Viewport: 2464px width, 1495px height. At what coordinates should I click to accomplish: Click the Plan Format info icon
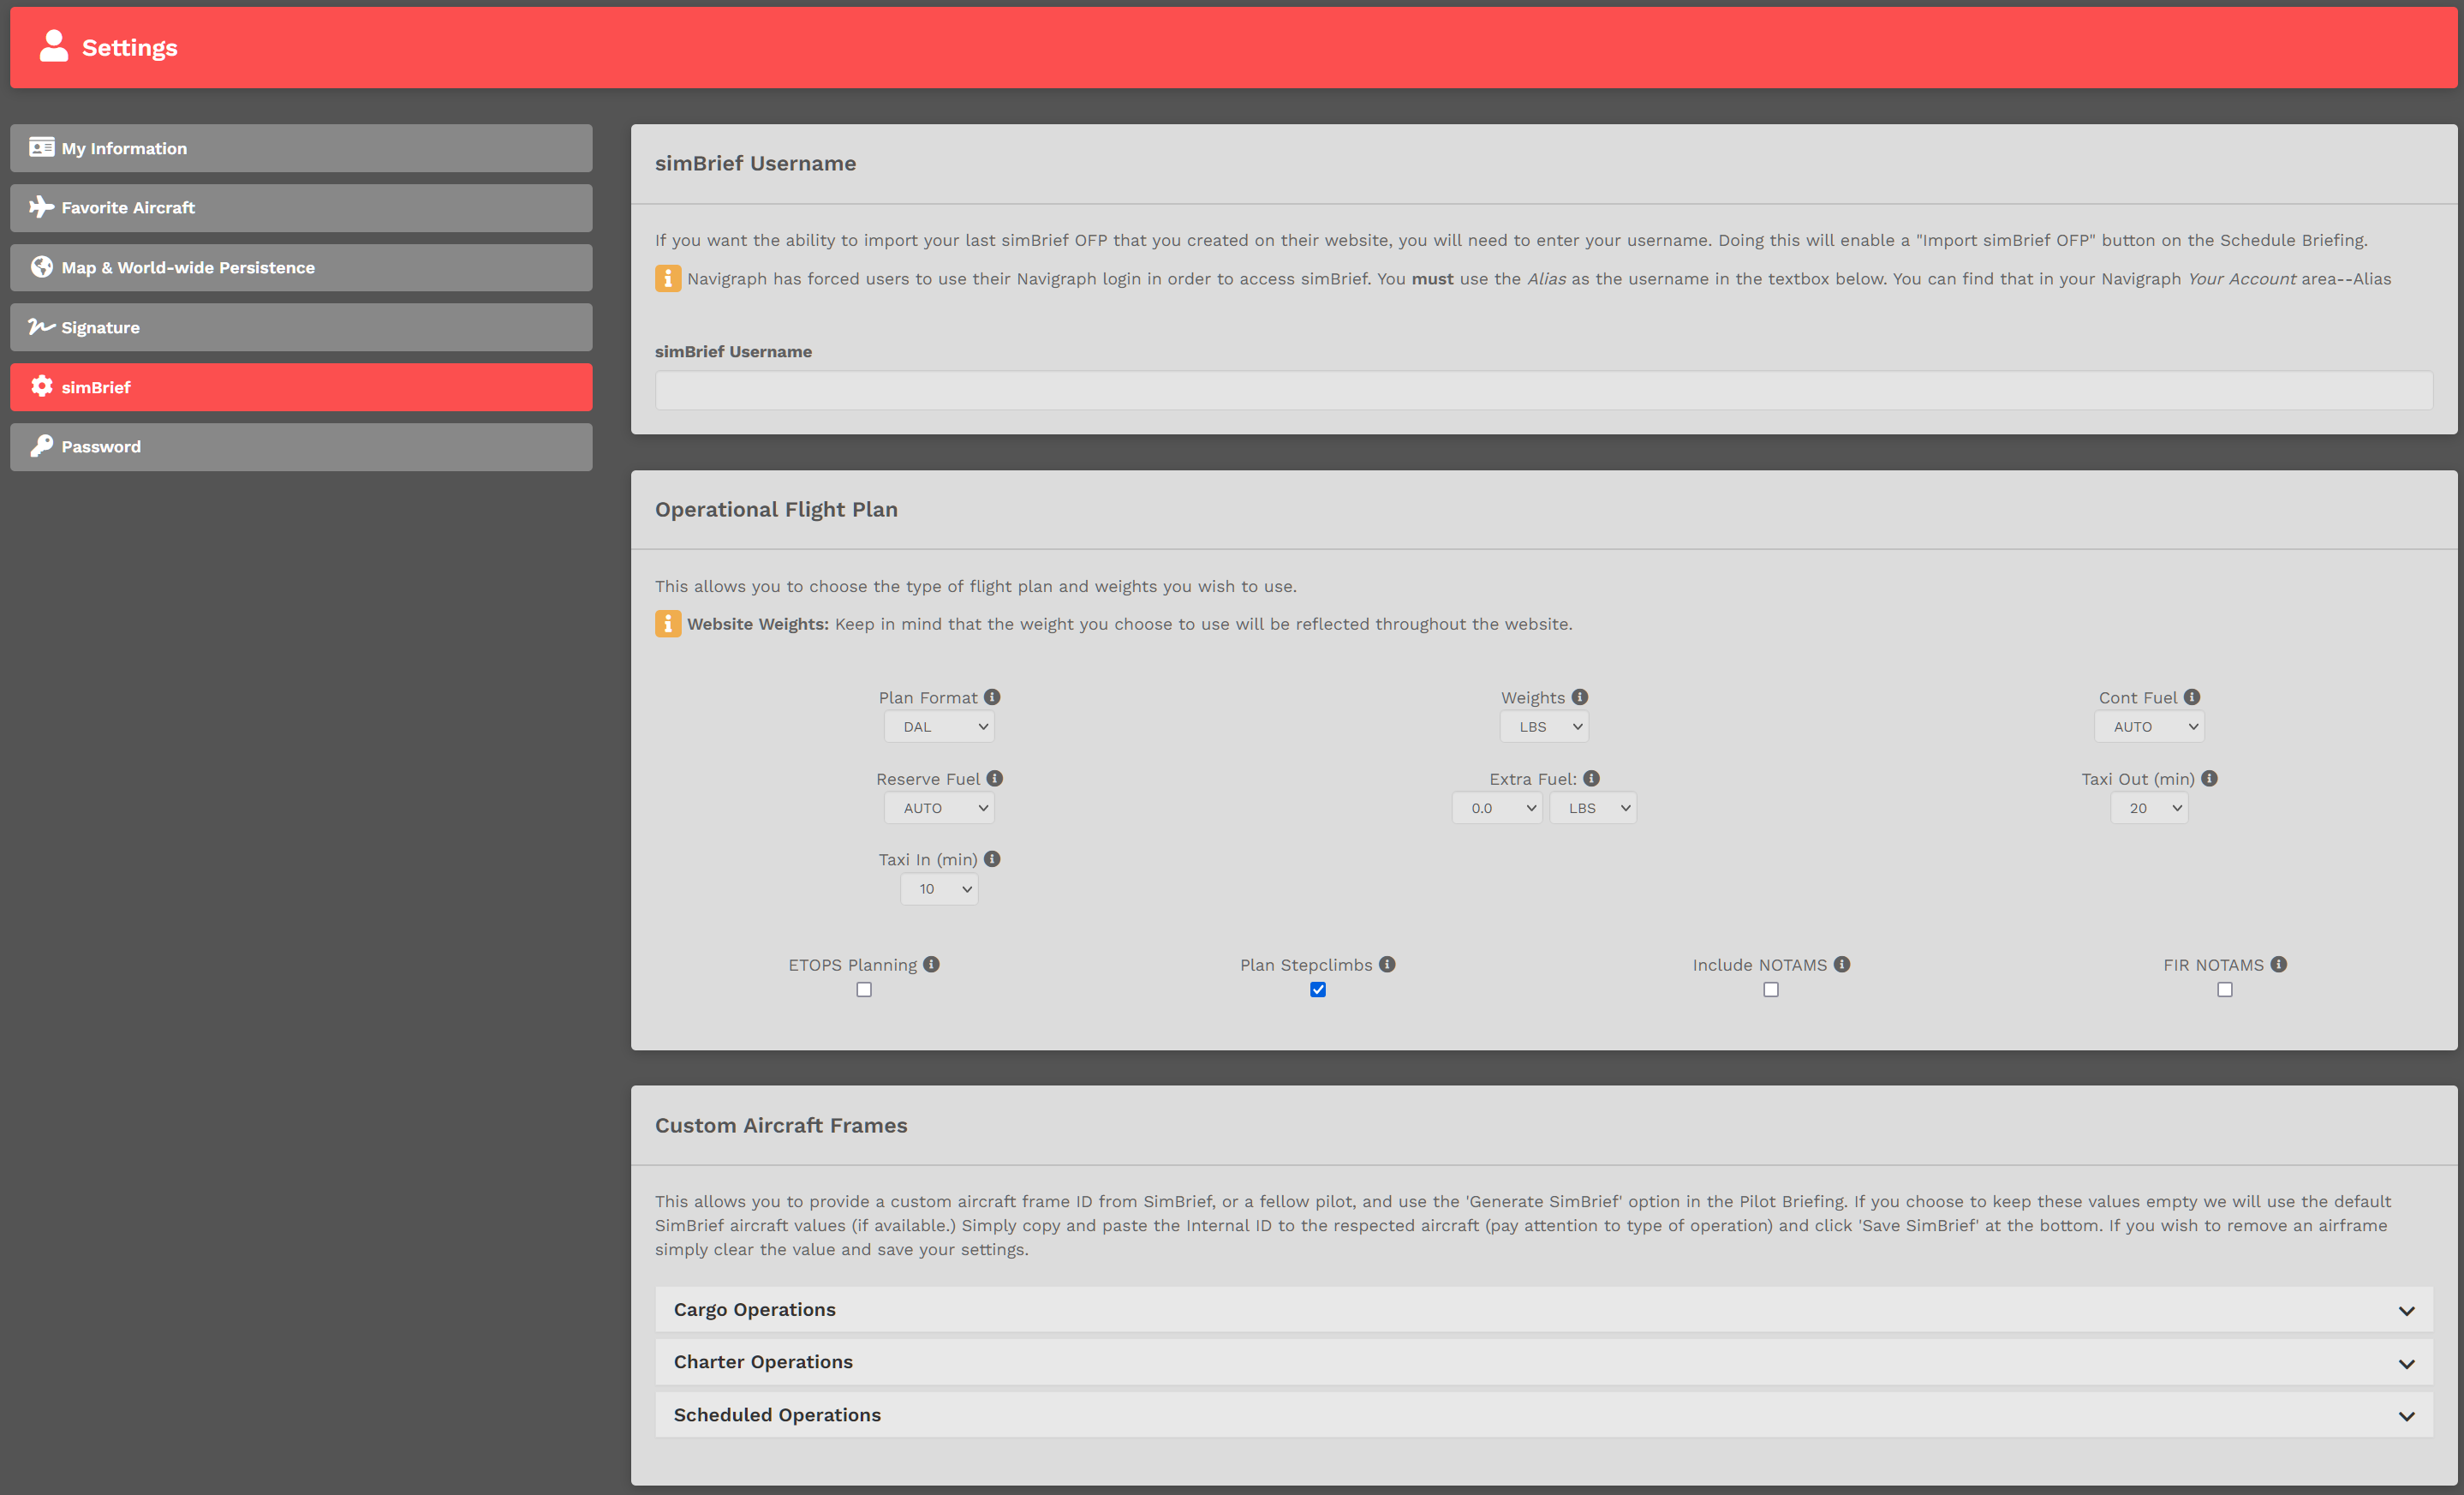coord(992,697)
